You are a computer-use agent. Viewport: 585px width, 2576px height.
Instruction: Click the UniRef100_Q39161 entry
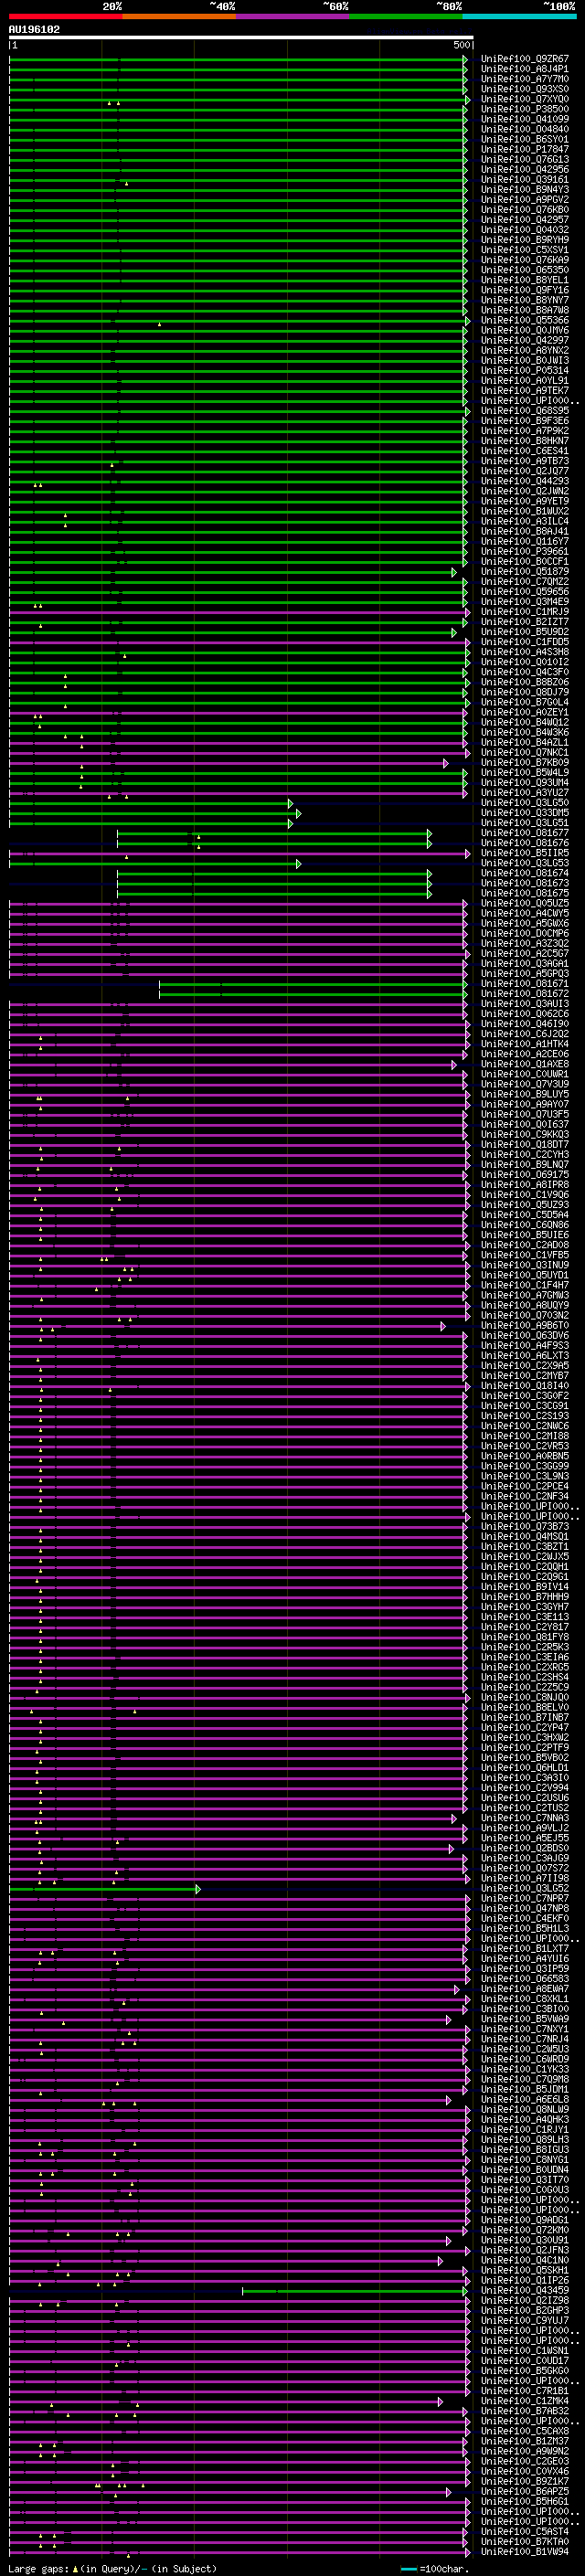tap(525, 179)
